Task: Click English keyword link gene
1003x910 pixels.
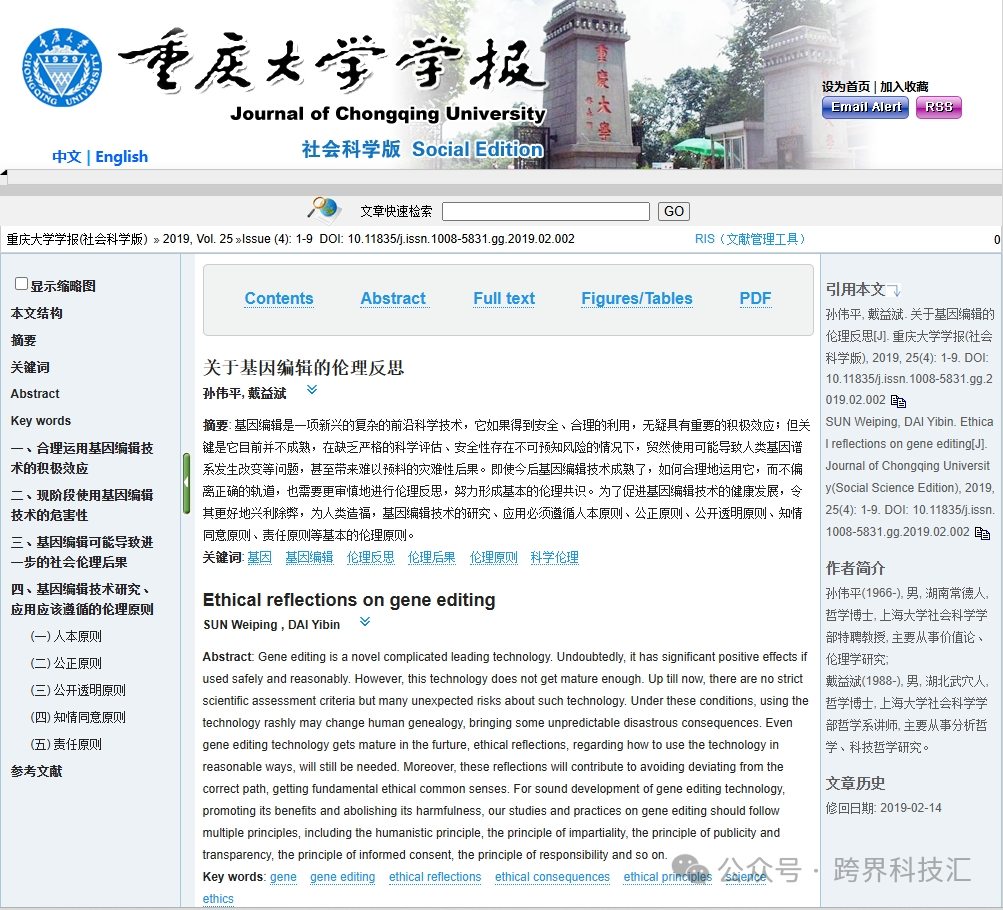Action: (x=283, y=877)
